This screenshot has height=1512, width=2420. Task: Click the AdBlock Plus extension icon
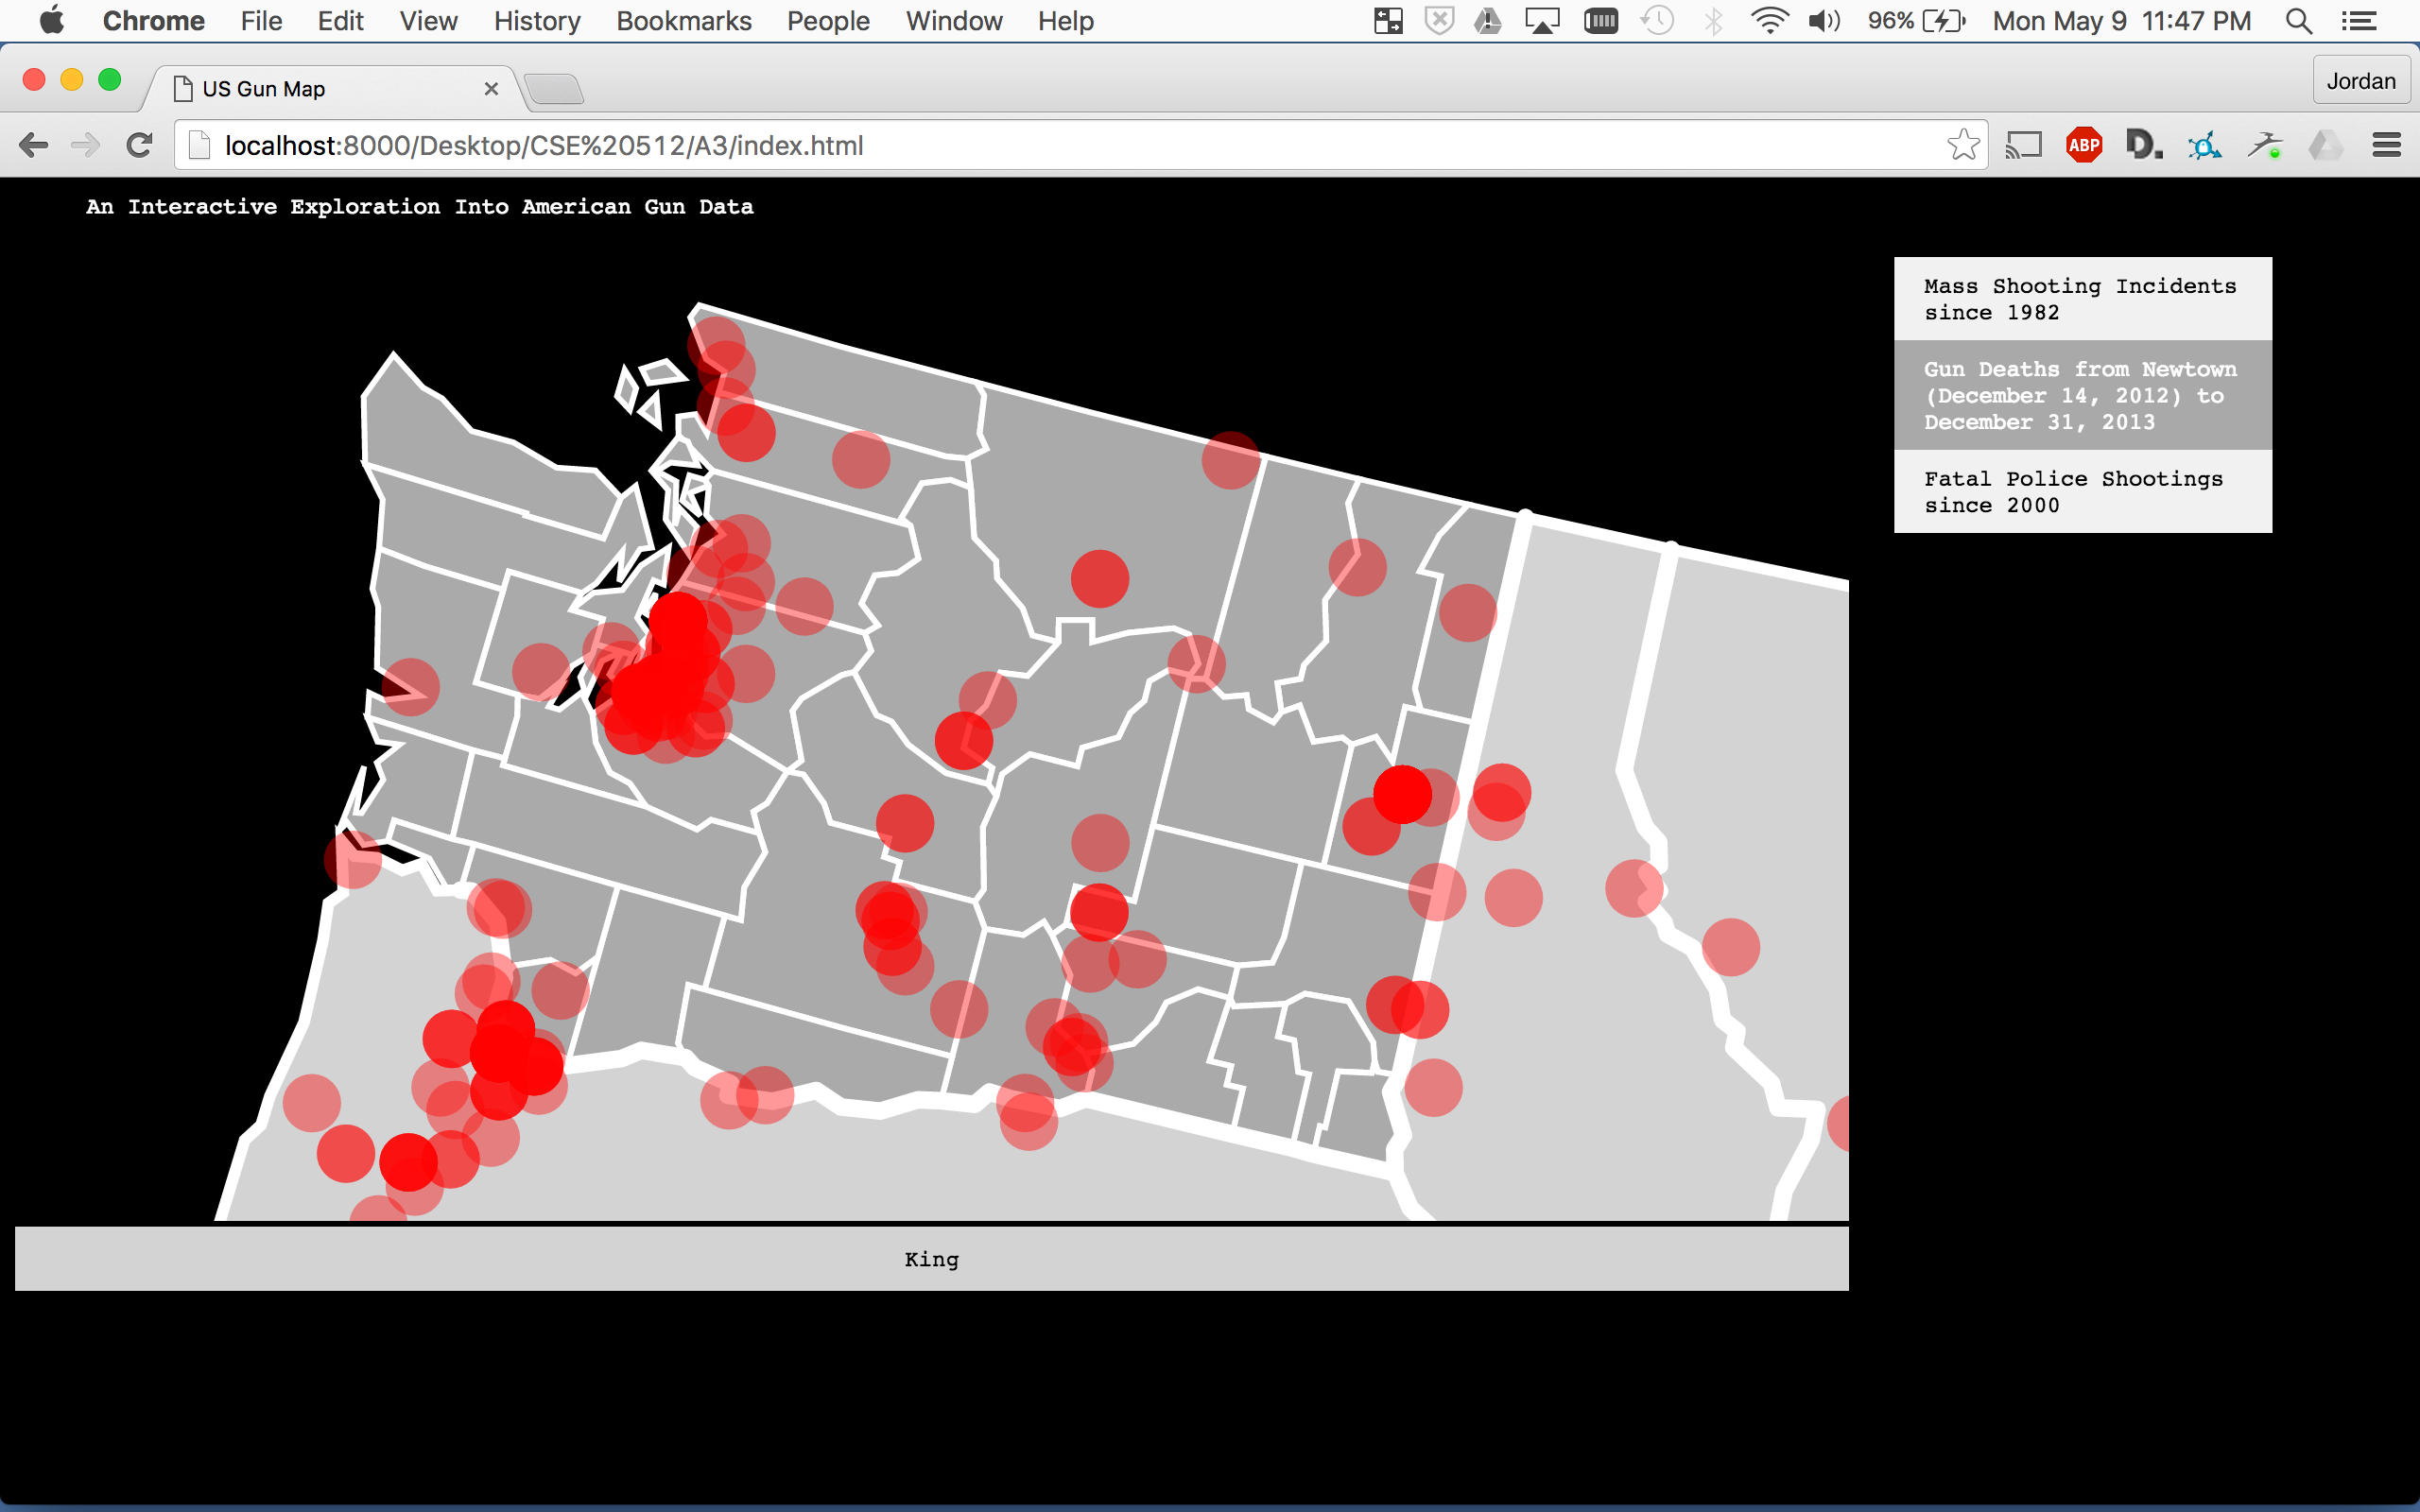(2083, 146)
